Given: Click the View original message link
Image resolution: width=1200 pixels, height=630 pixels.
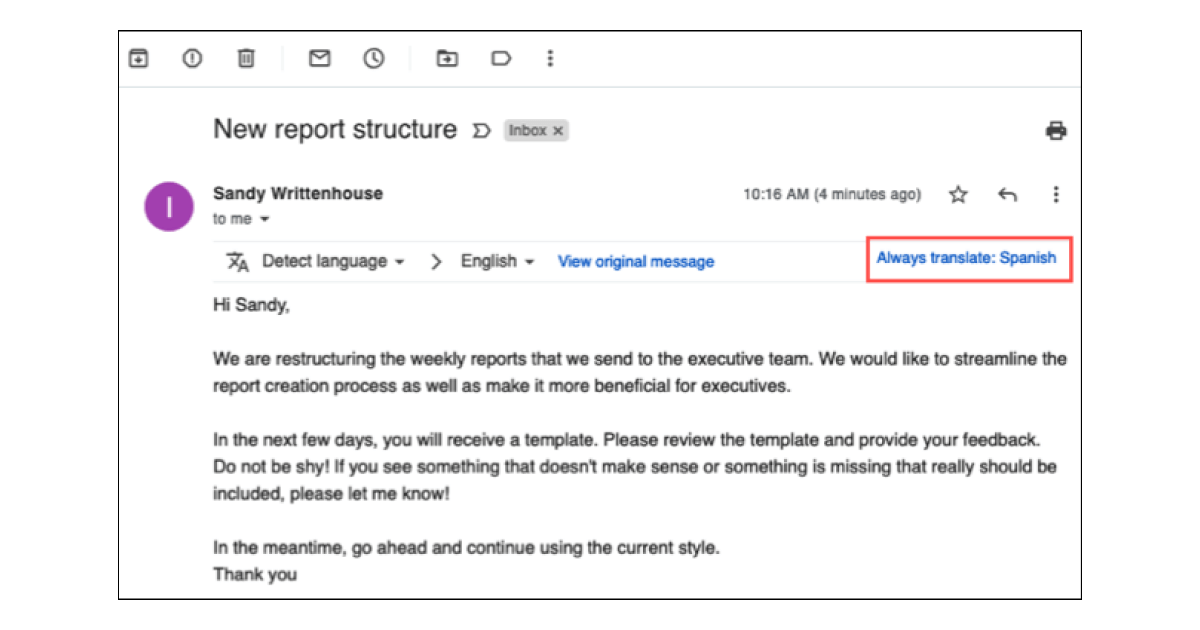Looking at the screenshot, I should (636, 262).
